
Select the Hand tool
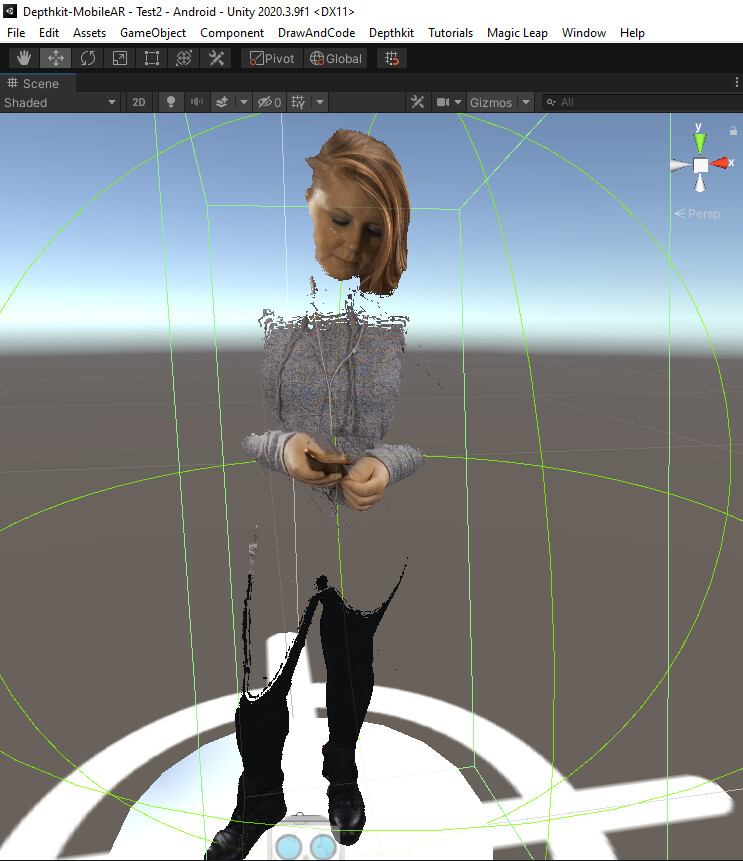point(24,59)
